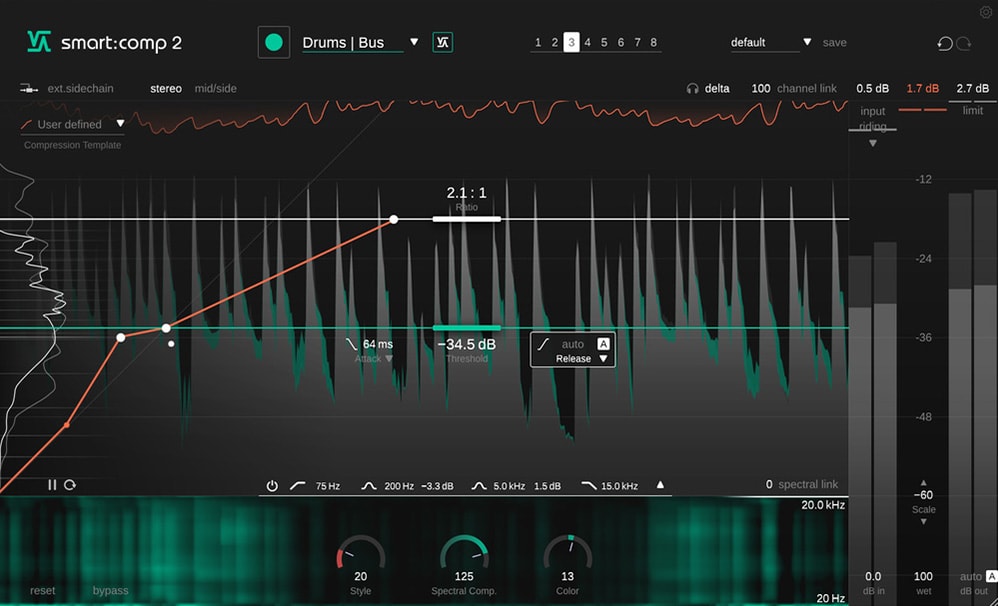998x606 pixels.
Task: Switch to state slot 4
Action: click(x=587, y=43)
